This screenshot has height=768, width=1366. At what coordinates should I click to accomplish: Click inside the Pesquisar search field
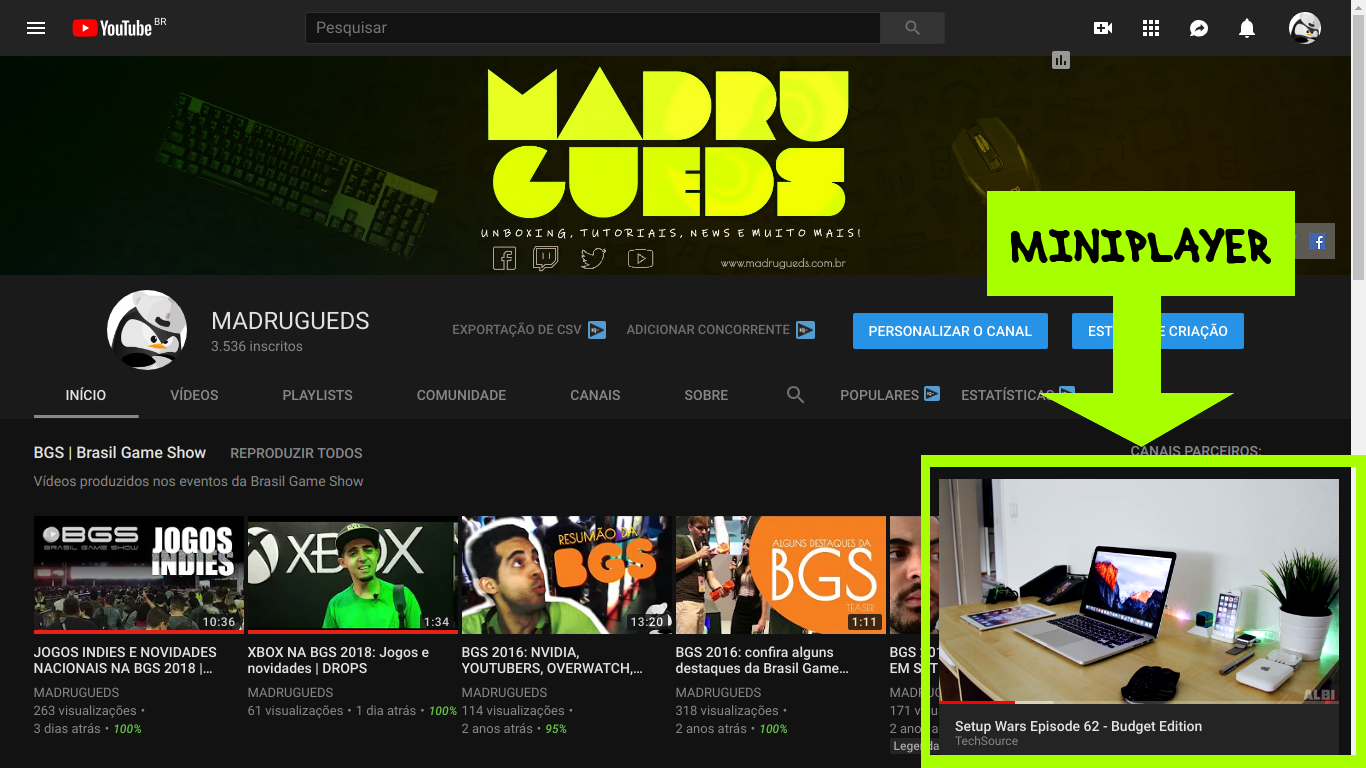pyautogui.click(x=590, y=27)
